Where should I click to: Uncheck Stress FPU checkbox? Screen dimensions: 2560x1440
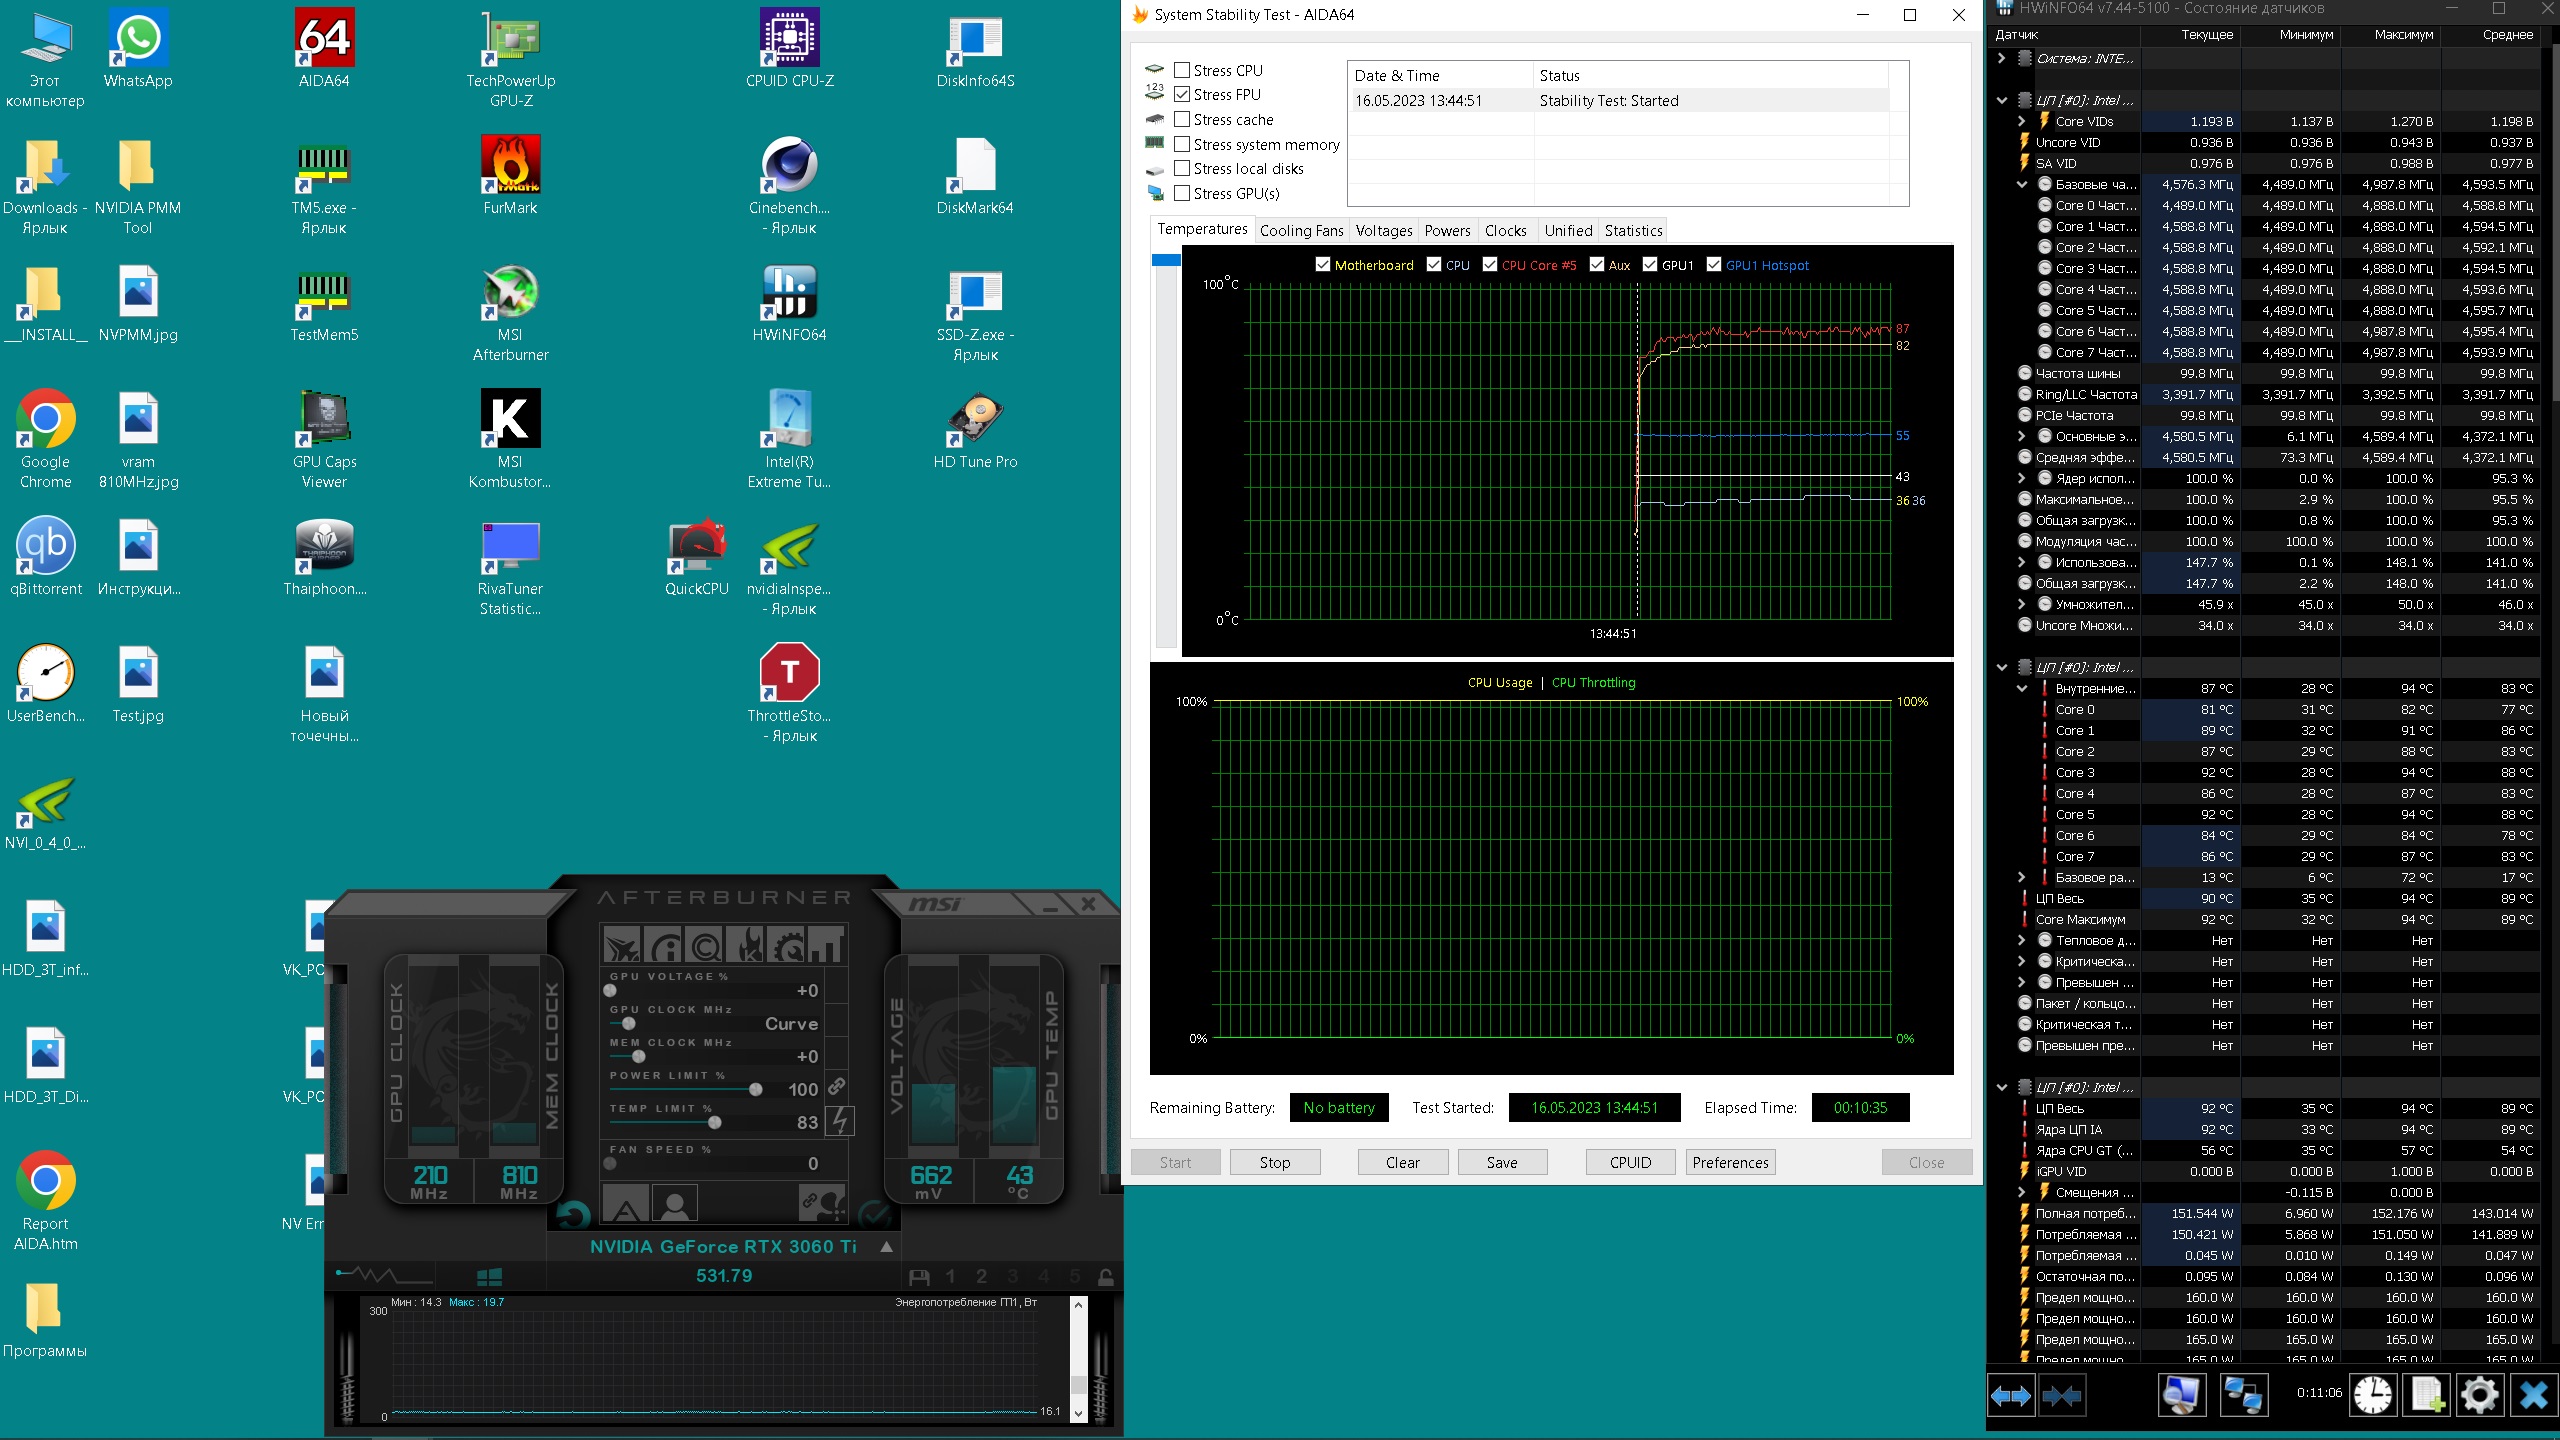click(1182, 94)
